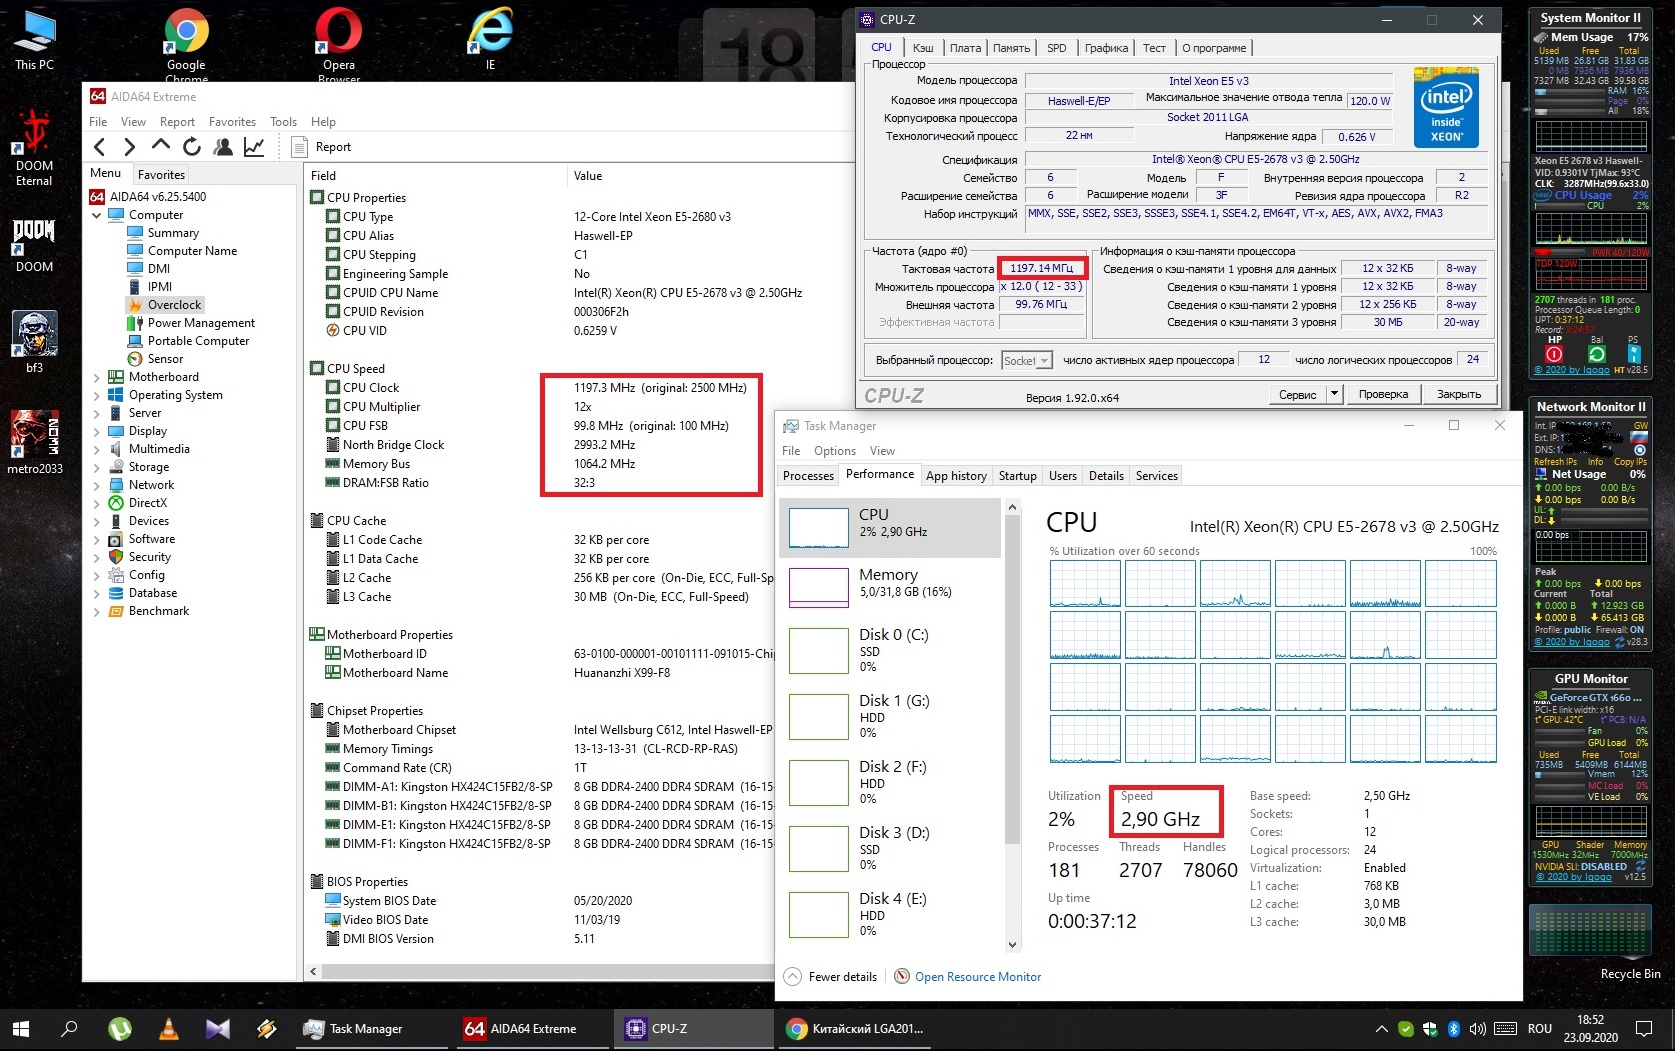Click the touch keyboard tray icon

(x=1505, y=1028)
